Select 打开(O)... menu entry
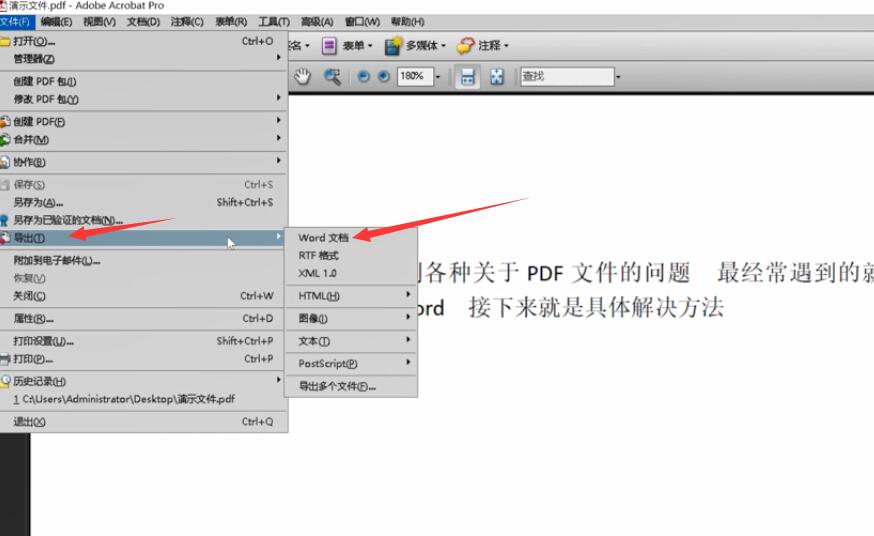 (x=143, y=41)
